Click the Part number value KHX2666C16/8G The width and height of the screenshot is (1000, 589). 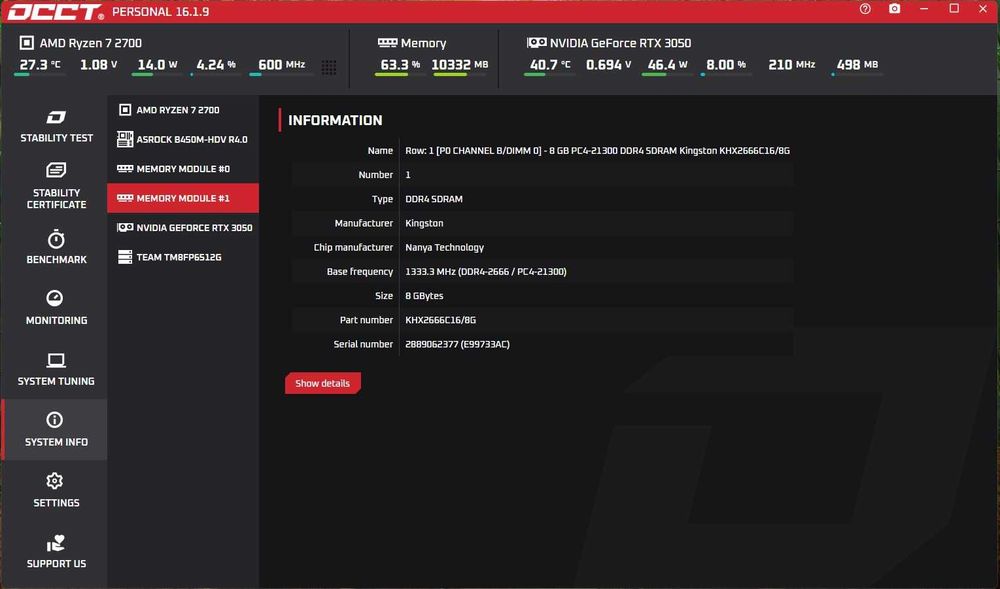[x=440, y=320]
